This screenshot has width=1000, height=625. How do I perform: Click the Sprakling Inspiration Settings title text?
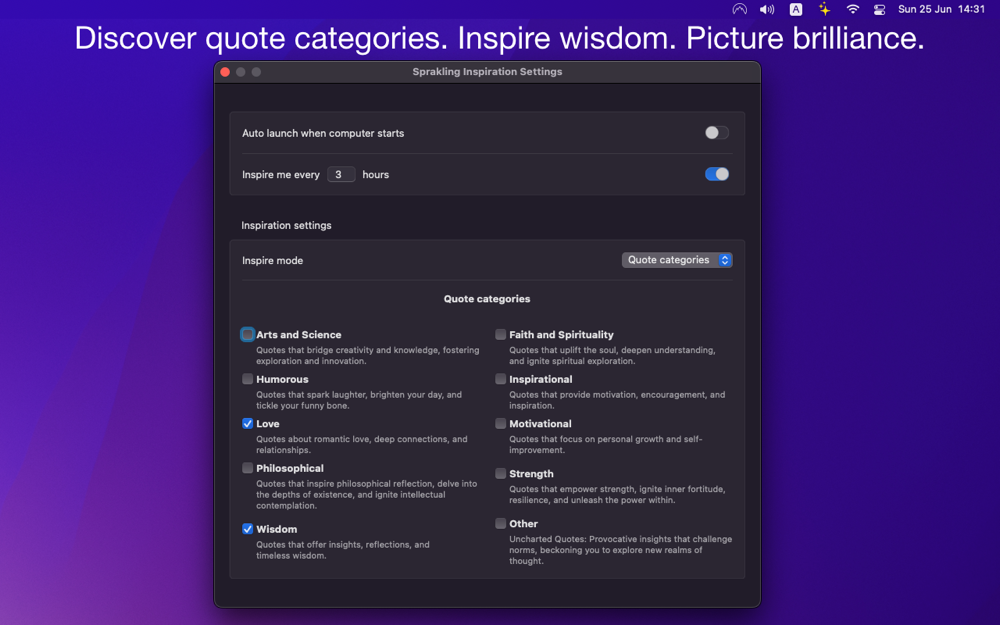pos(487,71)
